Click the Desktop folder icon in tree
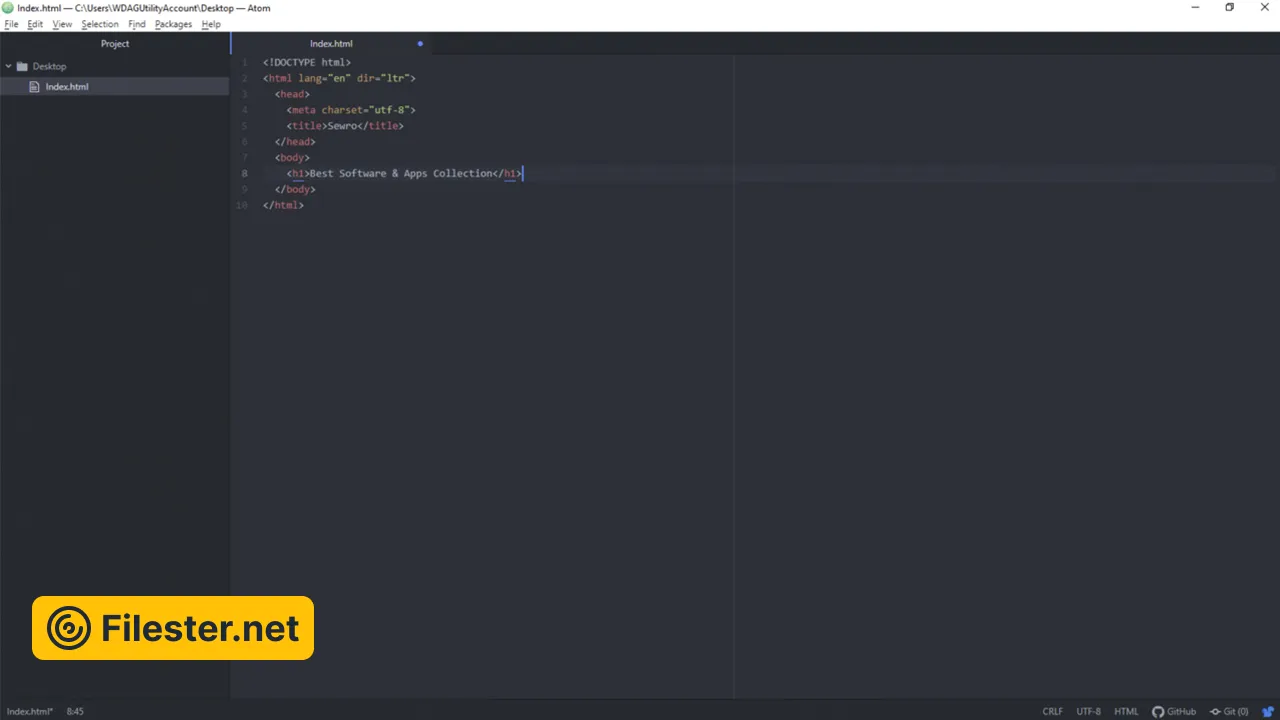Viewport: 1280px width, 720px height. 22,67
